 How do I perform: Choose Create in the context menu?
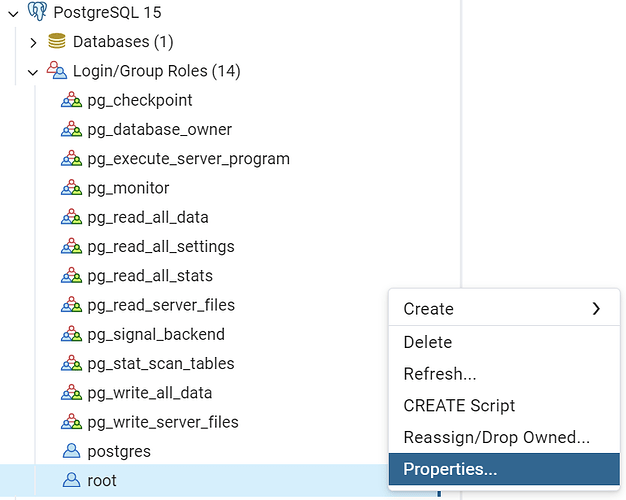pyautogui.click(x=504, y=309)
